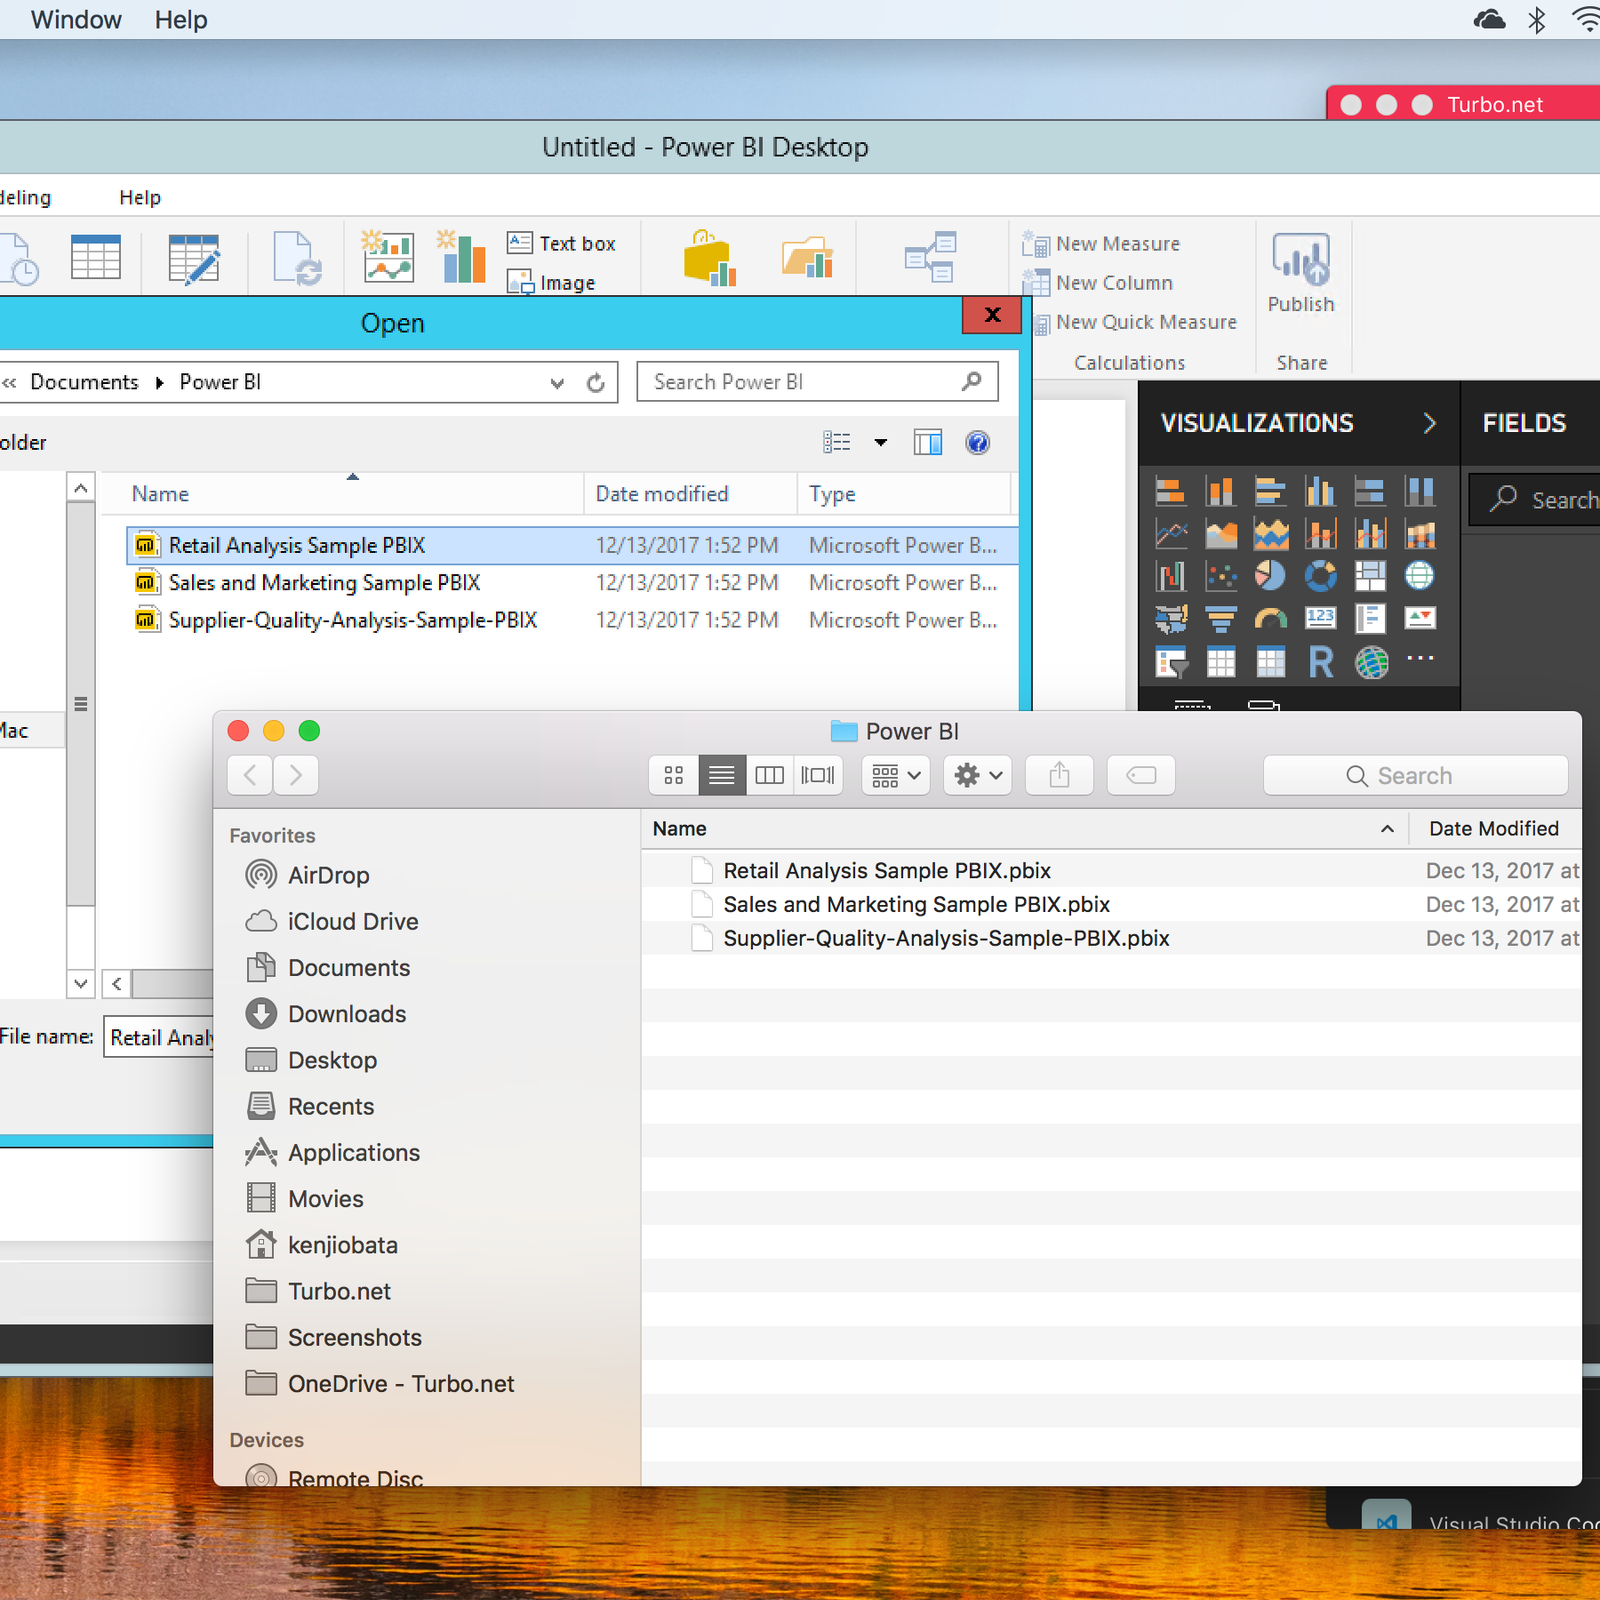Screen dimensions: 1600x1600
Task: Open the macOS Help menu
Action: click(181, 20)
